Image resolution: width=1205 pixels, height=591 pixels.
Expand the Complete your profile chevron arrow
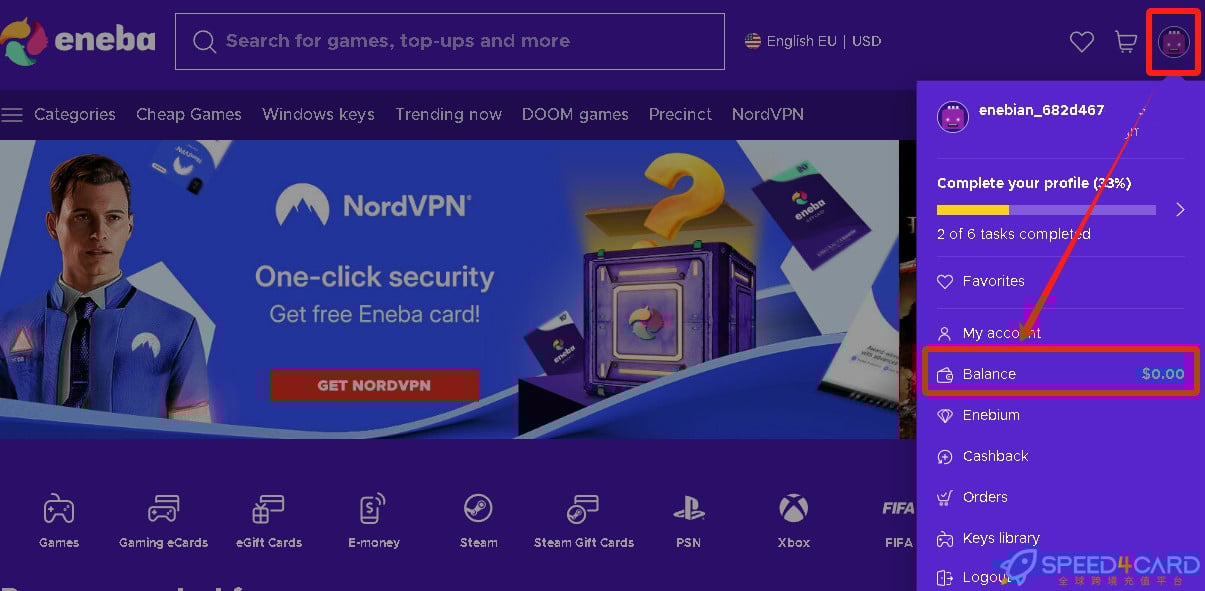click(x=1180, y=209)
